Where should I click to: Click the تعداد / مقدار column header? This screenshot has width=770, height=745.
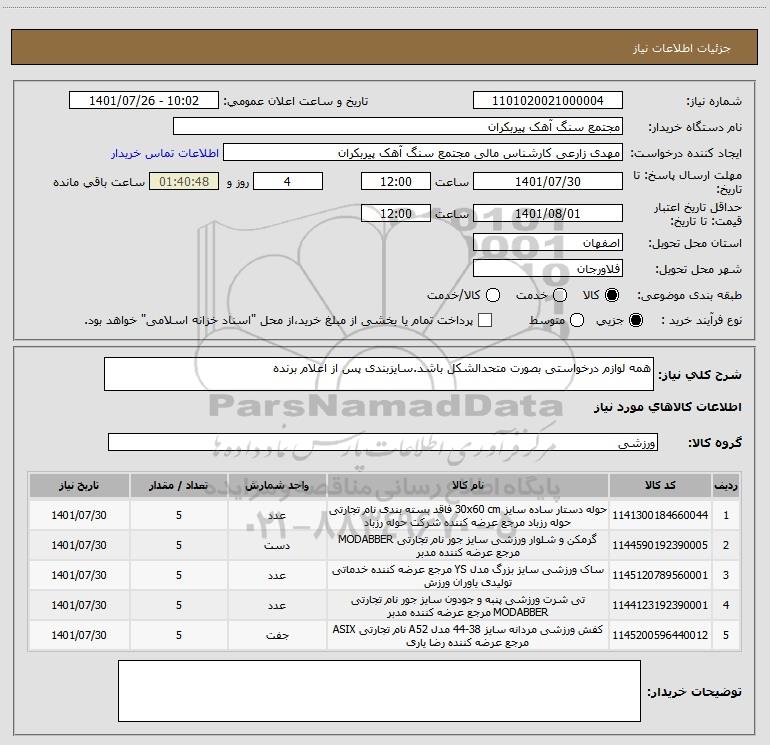(x=179, y=485)
